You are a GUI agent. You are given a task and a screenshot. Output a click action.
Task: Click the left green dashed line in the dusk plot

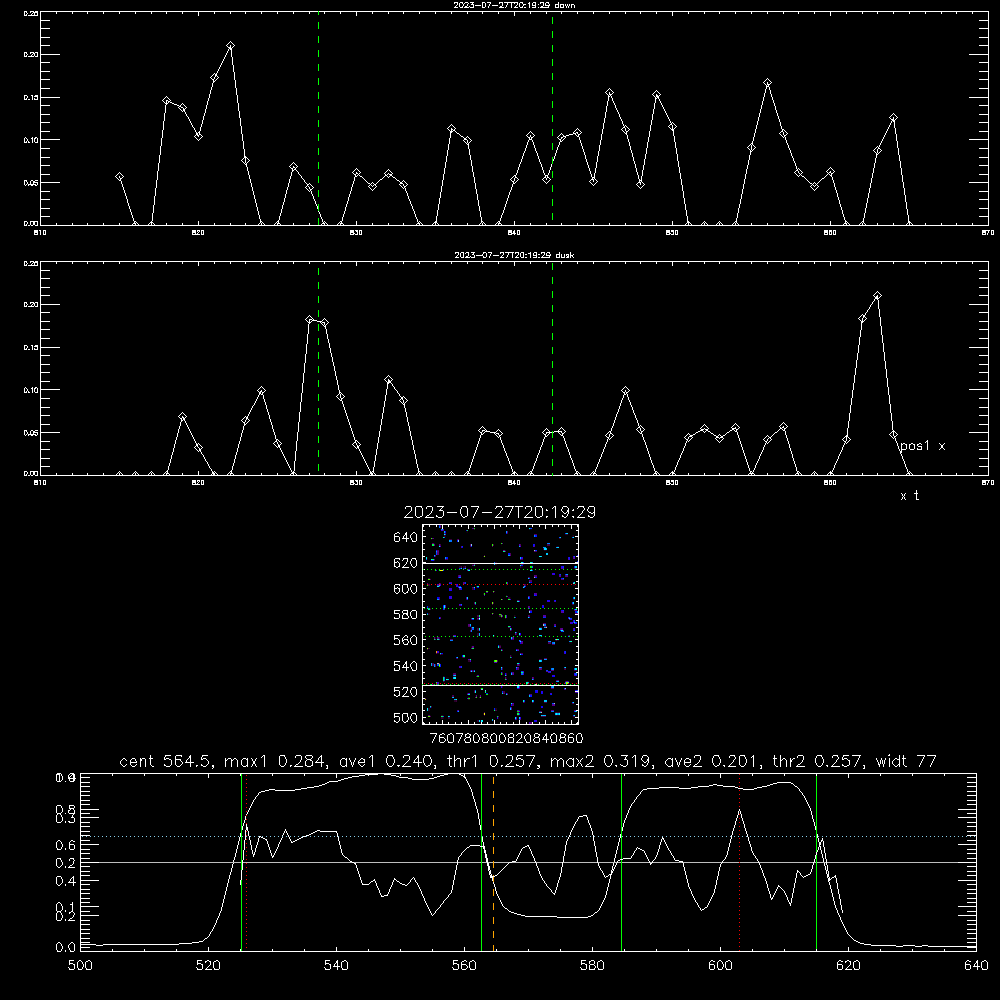click(x=318, y=368)
